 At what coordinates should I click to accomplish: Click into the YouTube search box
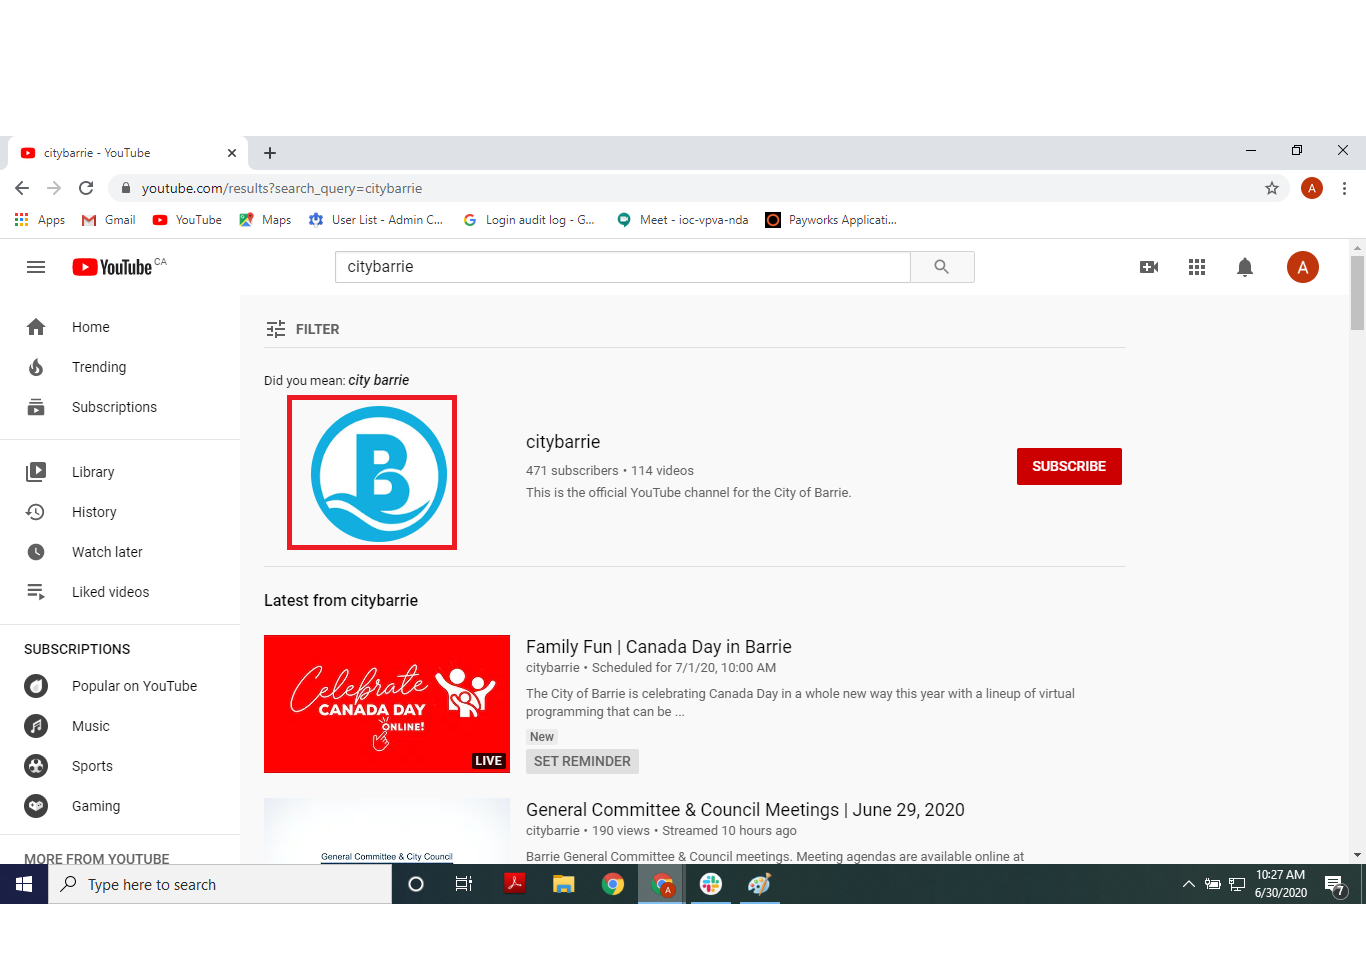[623, 267]
